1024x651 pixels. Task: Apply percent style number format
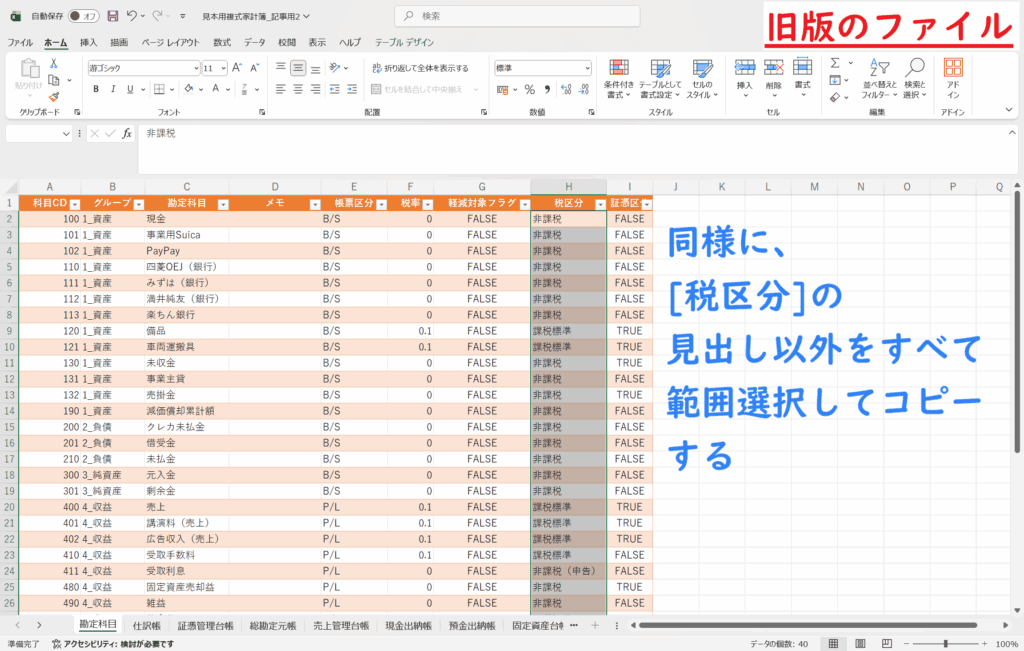pyautogui.click(x=530, y=89)
